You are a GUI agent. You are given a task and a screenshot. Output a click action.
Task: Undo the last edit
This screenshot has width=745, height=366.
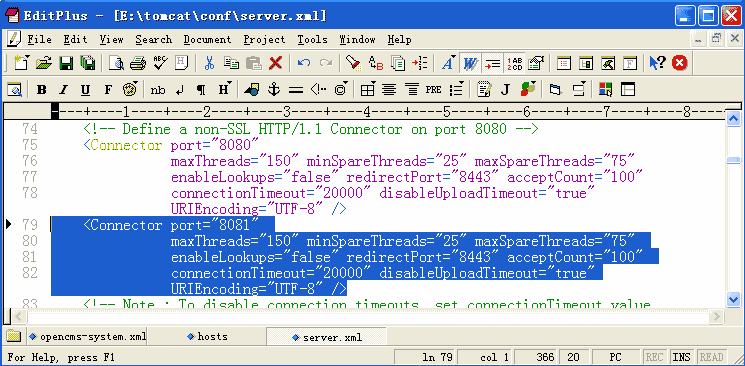(304, 63)
